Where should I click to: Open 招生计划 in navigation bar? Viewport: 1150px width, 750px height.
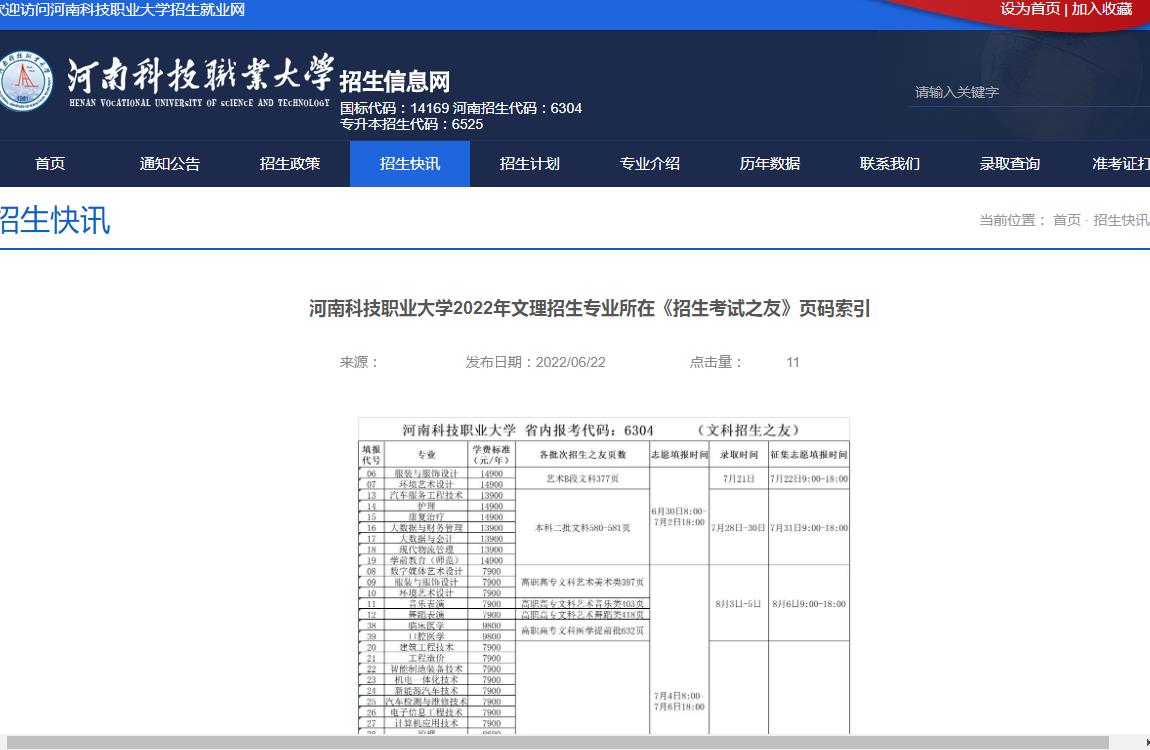(x=530, y=163)
